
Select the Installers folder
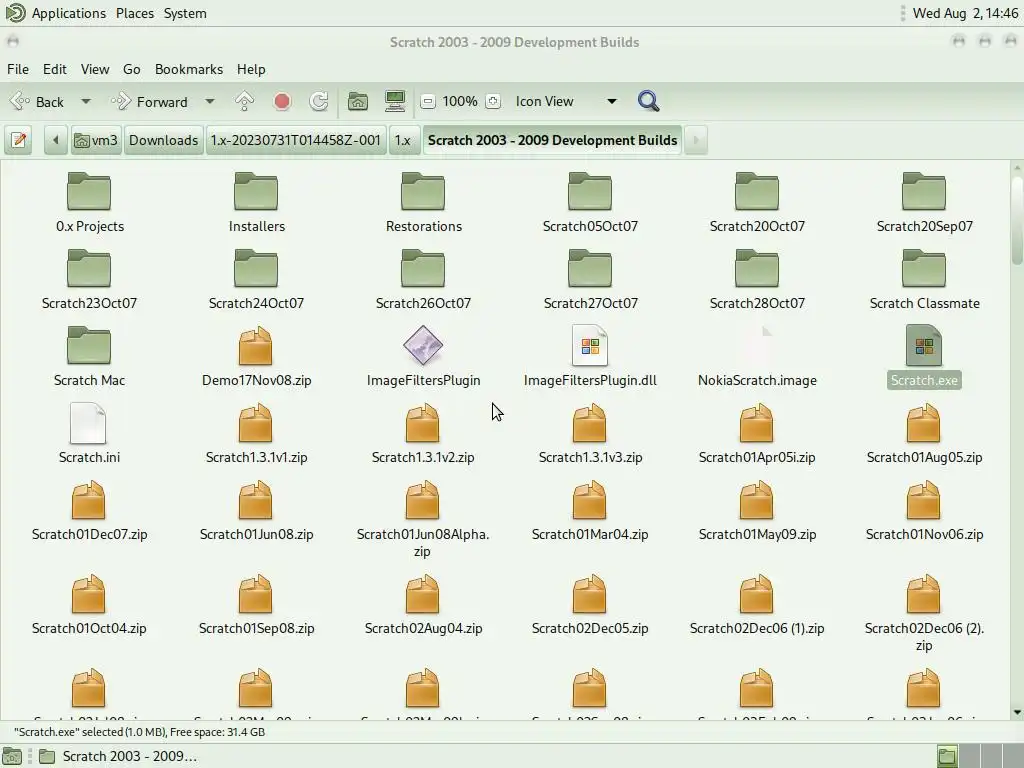pos(256,202)
